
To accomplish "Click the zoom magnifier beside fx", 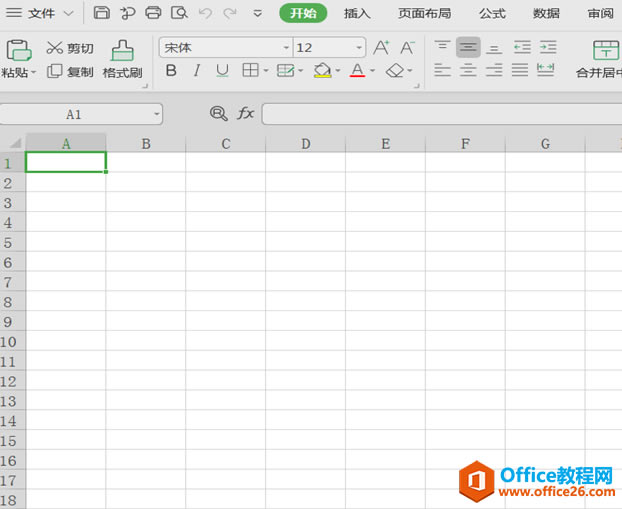I will (219, 113).
